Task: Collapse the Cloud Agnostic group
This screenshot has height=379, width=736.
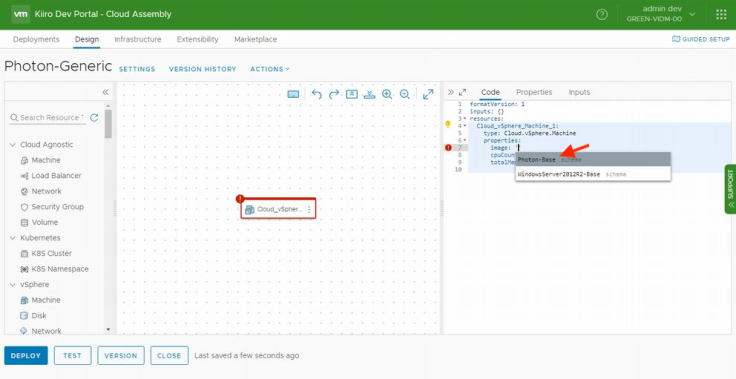Action: pyautogui.click(x=13, y=145)
